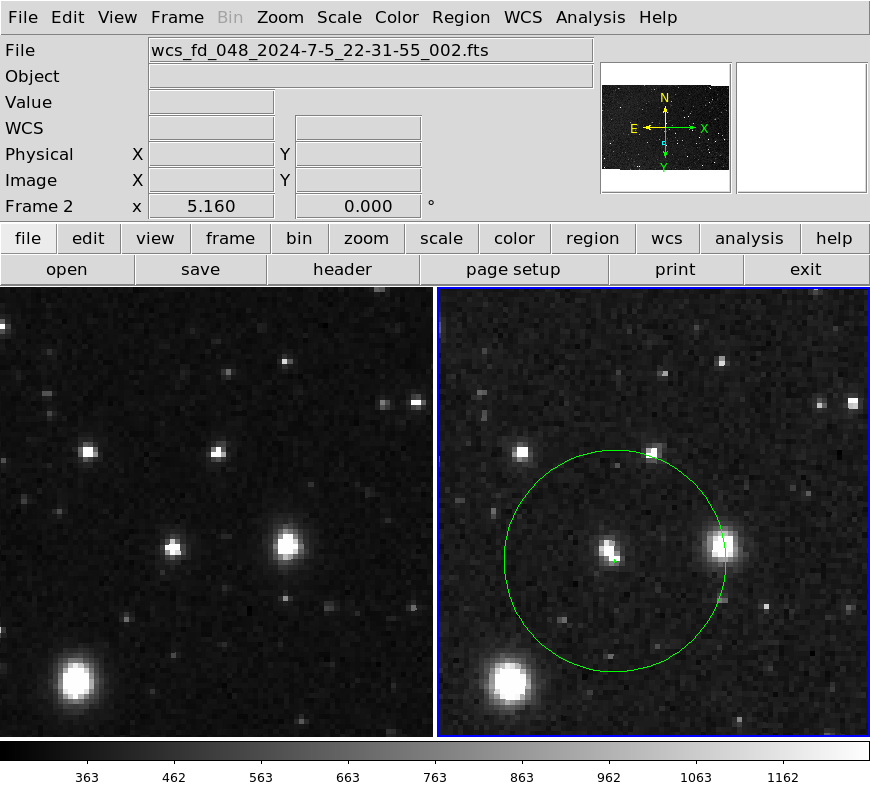
Task: Select the 'zoom' buttonbar tab
Action: (366, 239)
